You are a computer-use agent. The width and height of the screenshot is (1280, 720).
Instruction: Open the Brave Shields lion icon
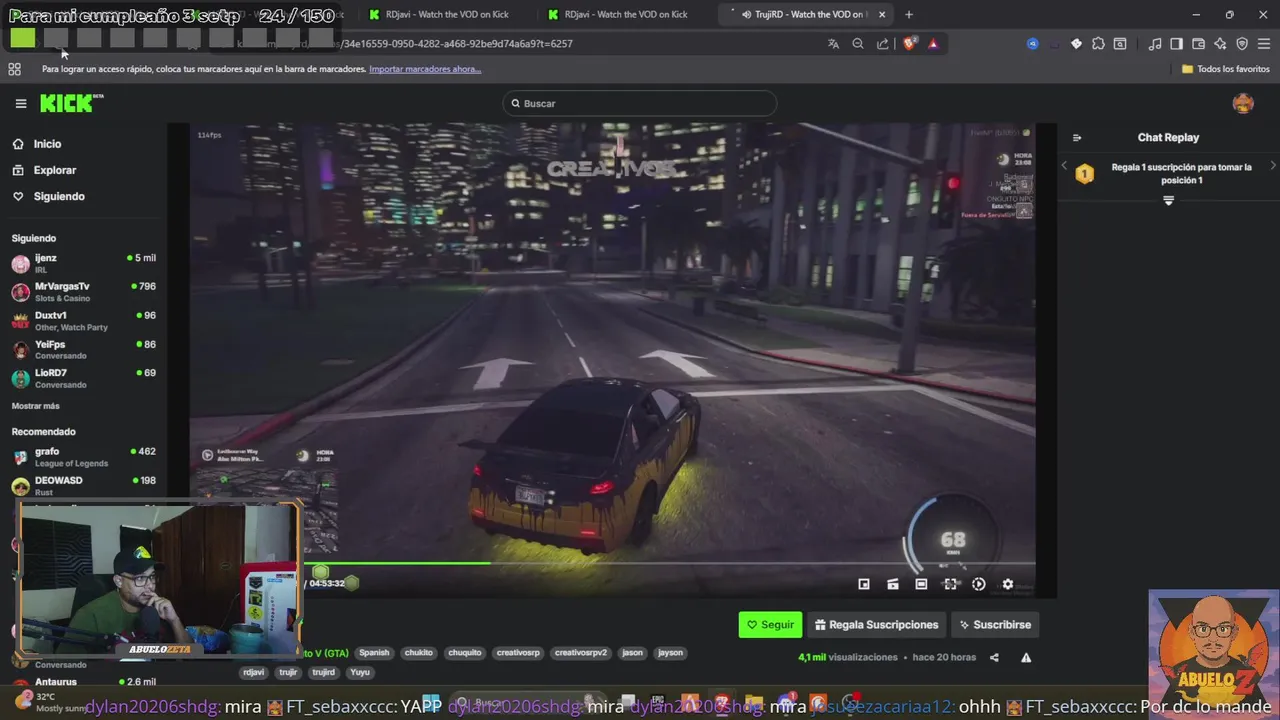point(910,44)
